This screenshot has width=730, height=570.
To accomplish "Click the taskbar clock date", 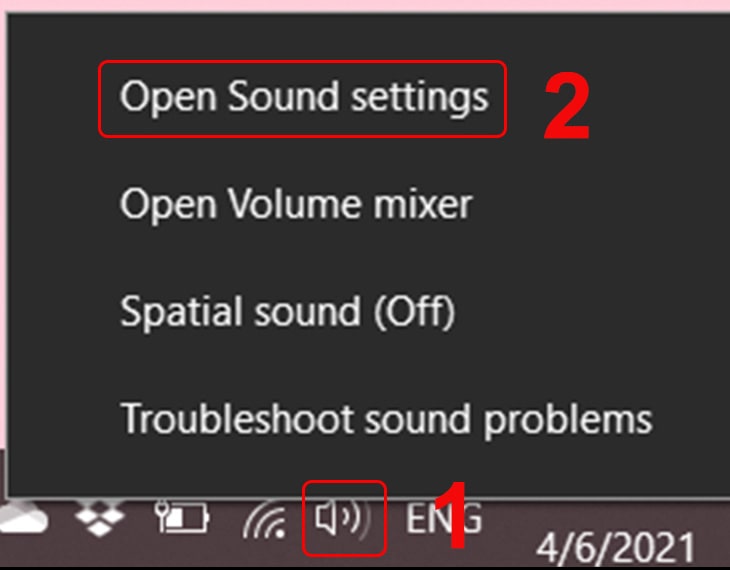I will click(x=615, y=548).
